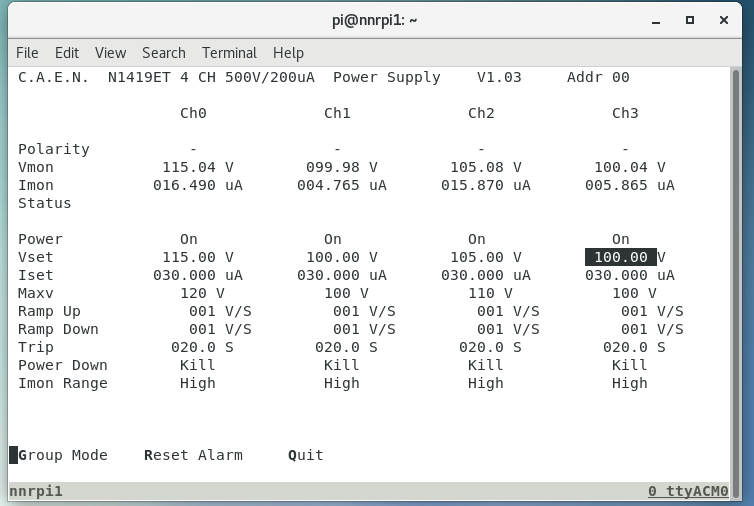754x506 pixels.
Task: Toggle the Ch2 Power On setting
Action: click(x=477, y=239)
